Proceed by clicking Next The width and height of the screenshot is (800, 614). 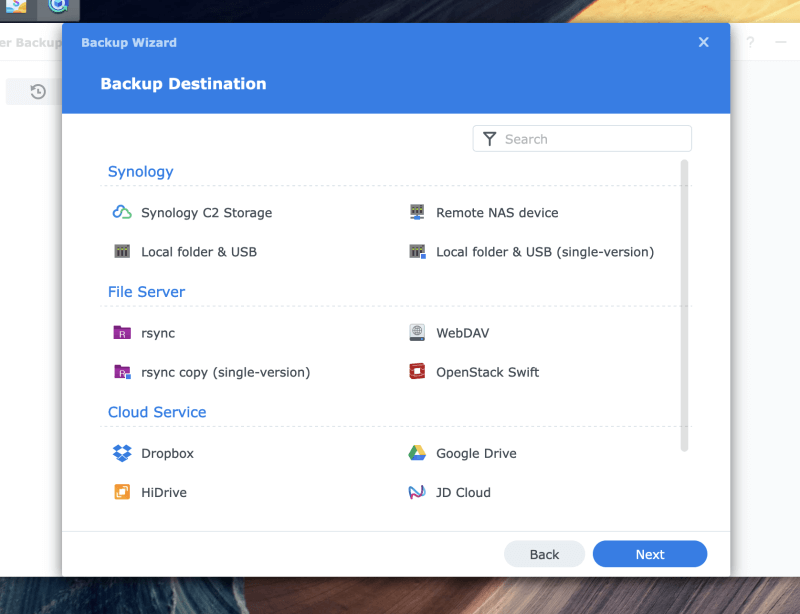point(649,553)
